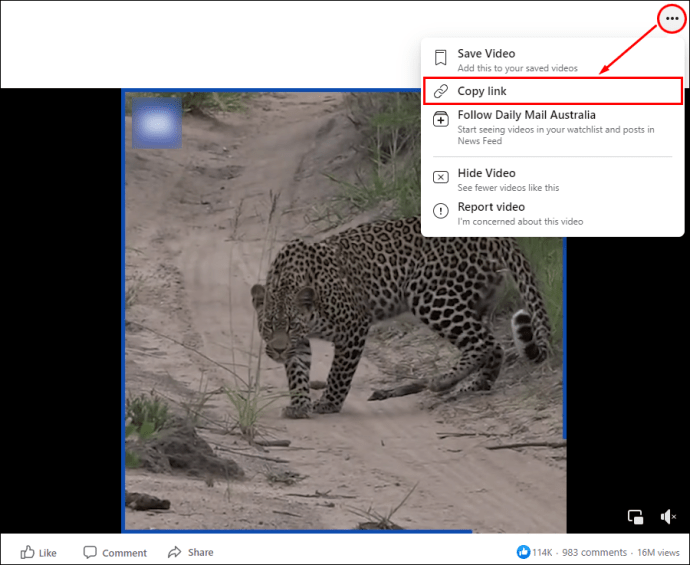Open the 983 comments link

[594, 552]
